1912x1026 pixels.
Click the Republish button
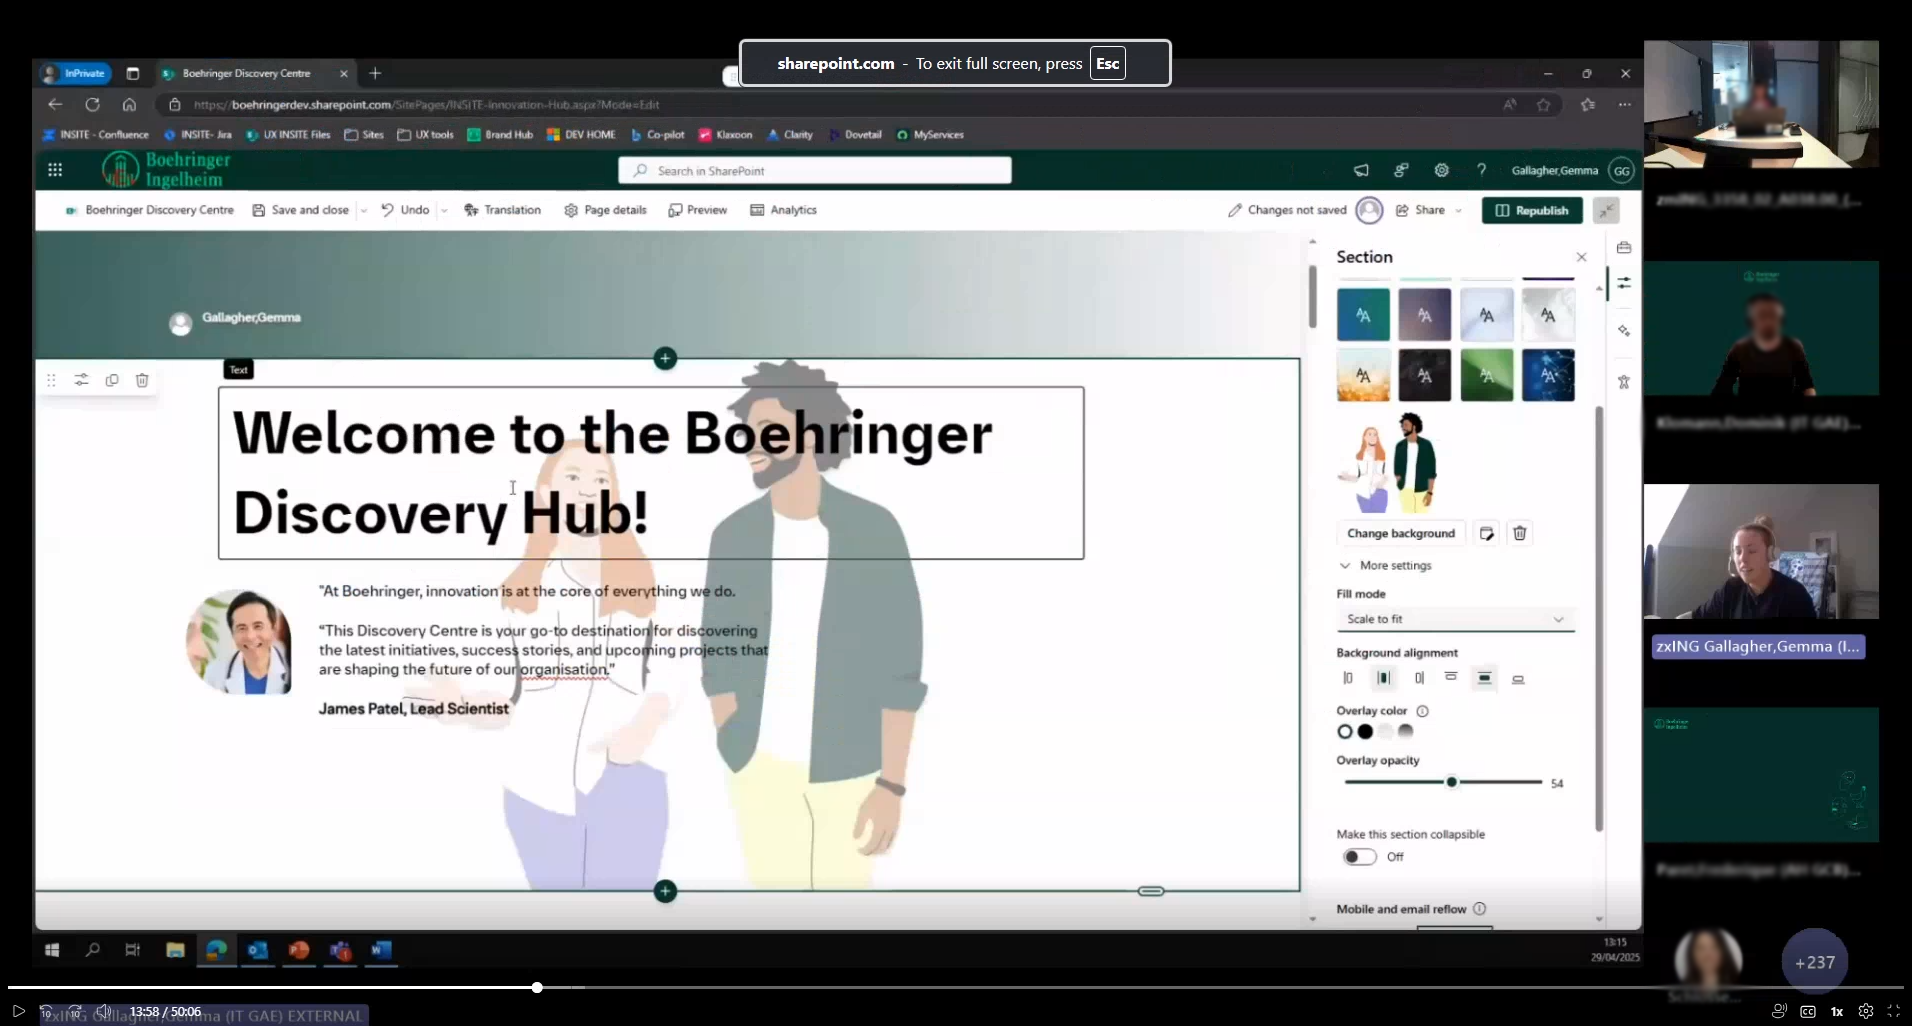[1532, 210]
